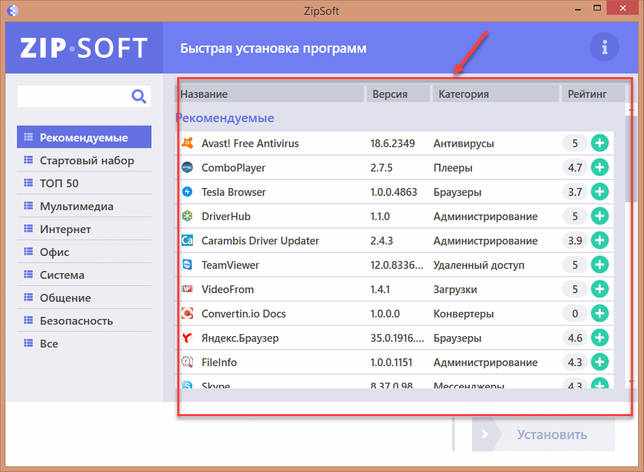644x472 pixels.
Task: Click Avast! Free Antivirus app icon
Action: pyautogui.click(x=187, y=143)
